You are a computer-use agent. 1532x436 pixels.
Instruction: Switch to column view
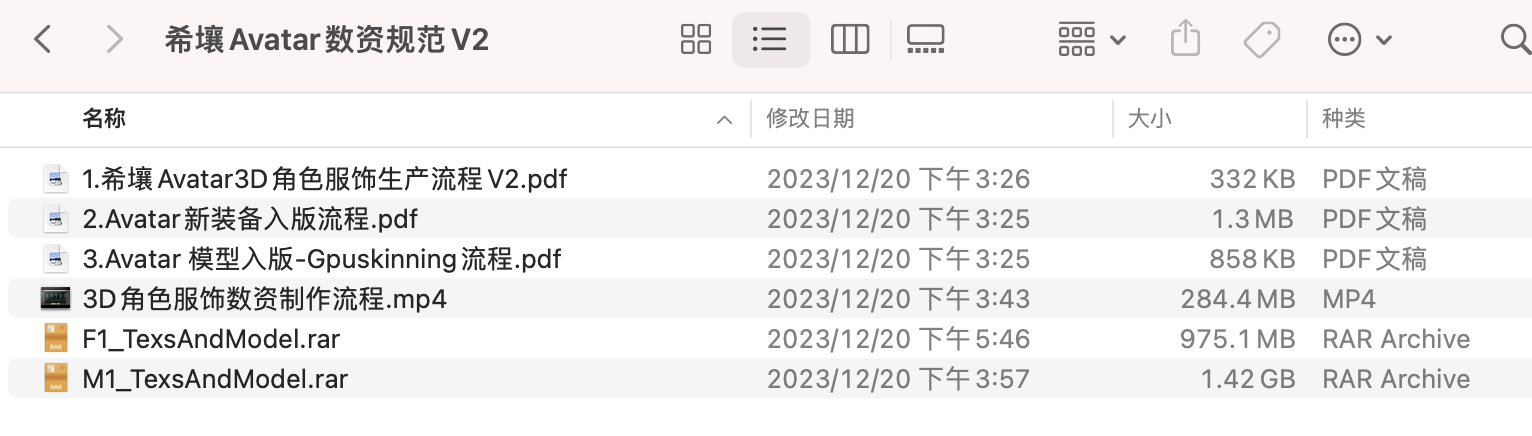pos(850,40)
